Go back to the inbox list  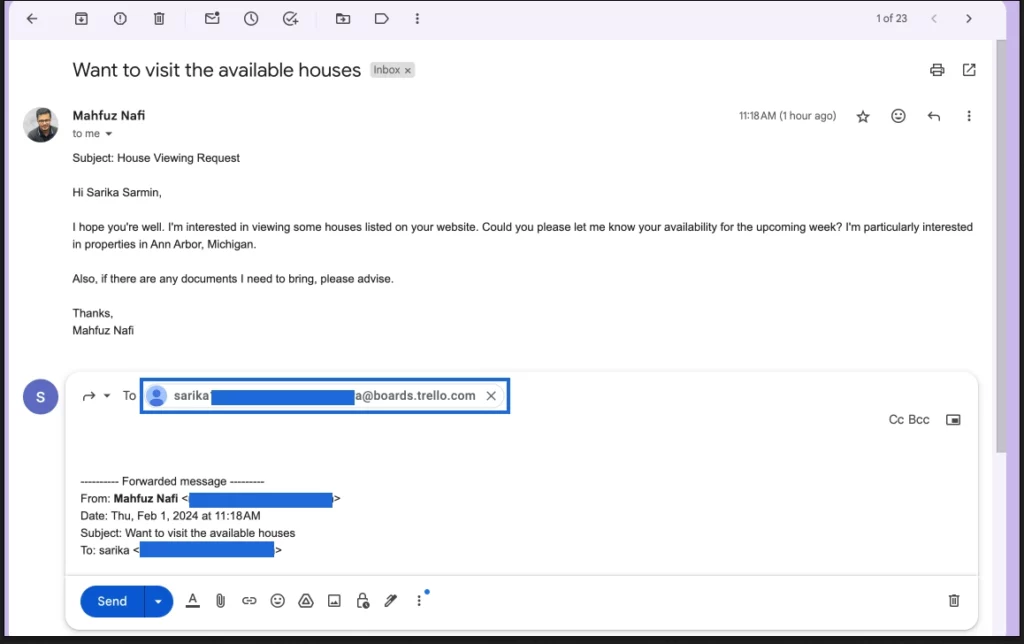point(31,18)
